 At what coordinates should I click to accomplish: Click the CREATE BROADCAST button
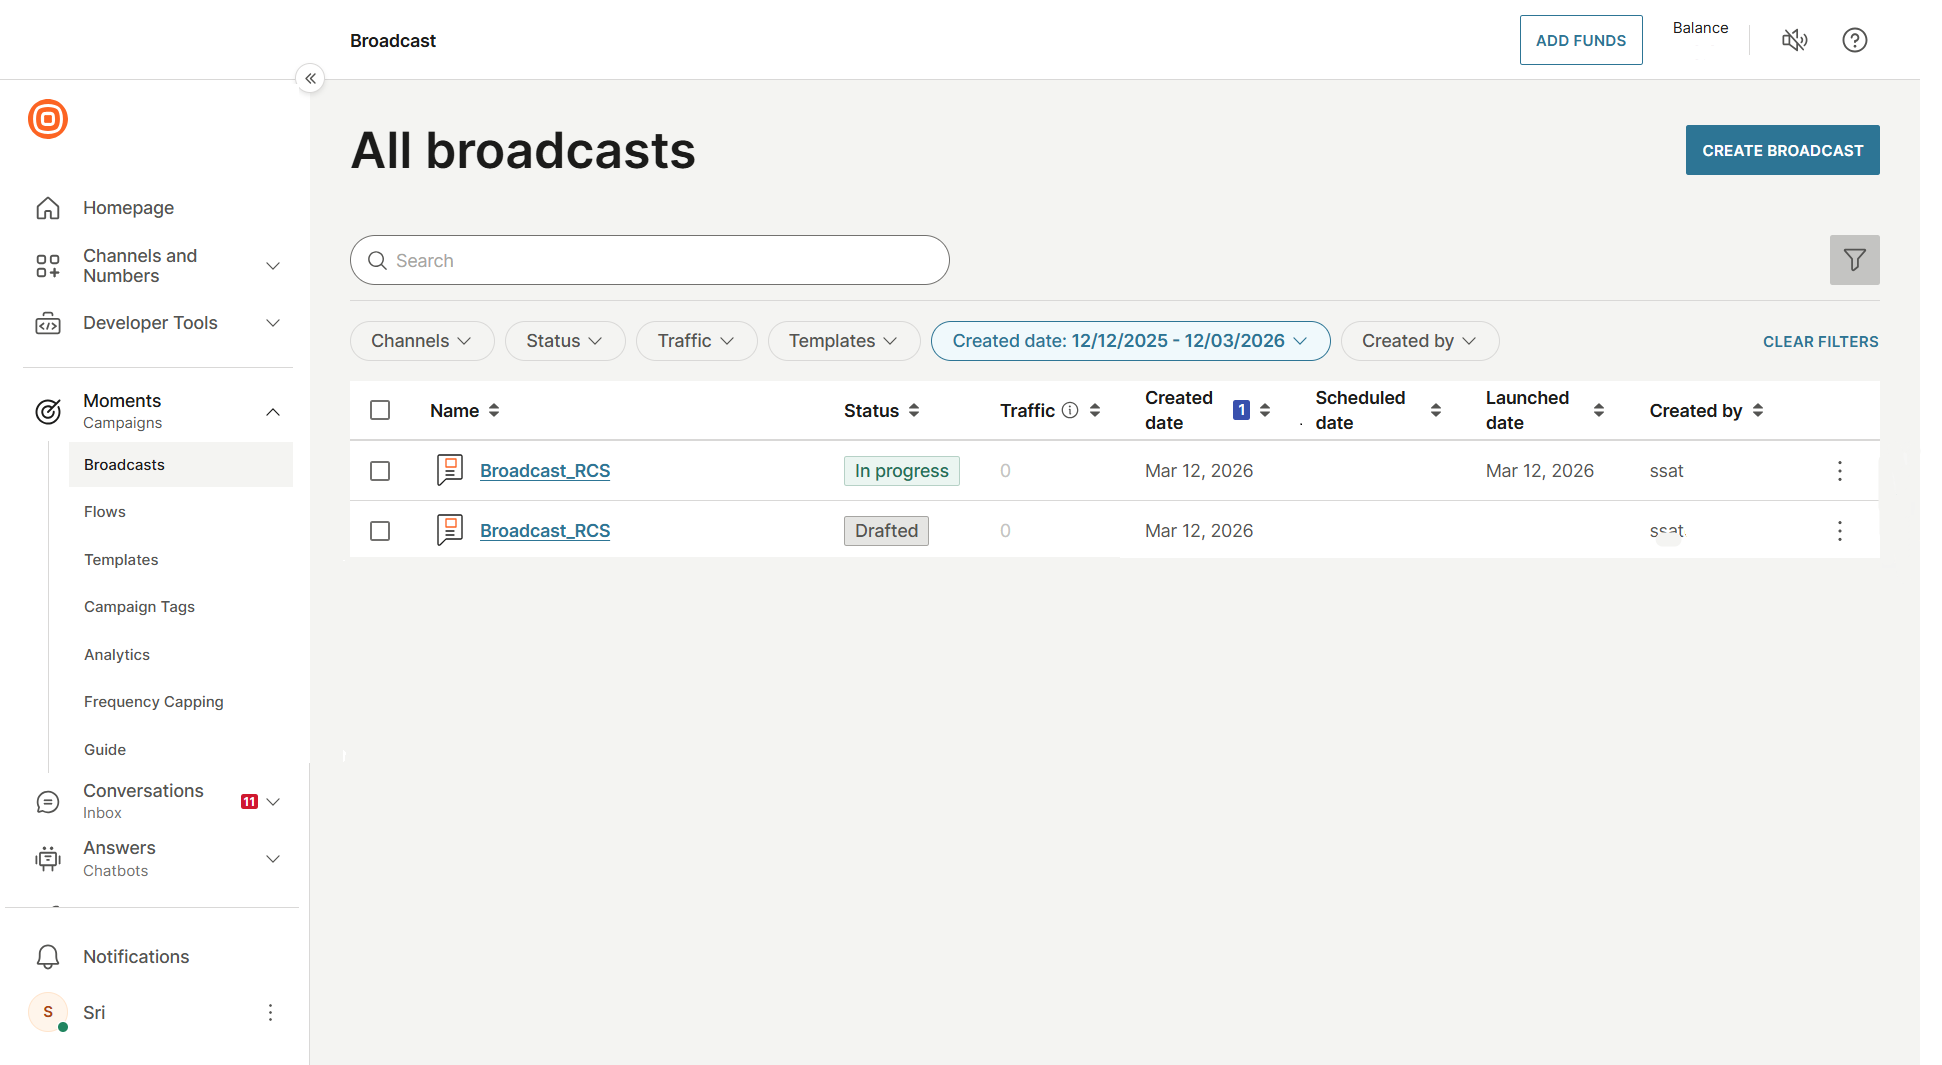[1782, 150]
